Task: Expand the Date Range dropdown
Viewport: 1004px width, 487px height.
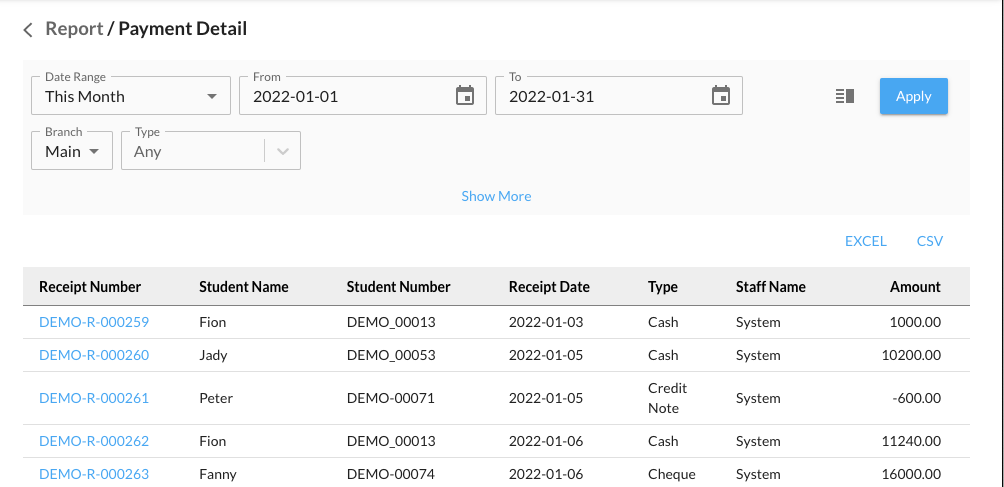Action: tap(131, 96)
